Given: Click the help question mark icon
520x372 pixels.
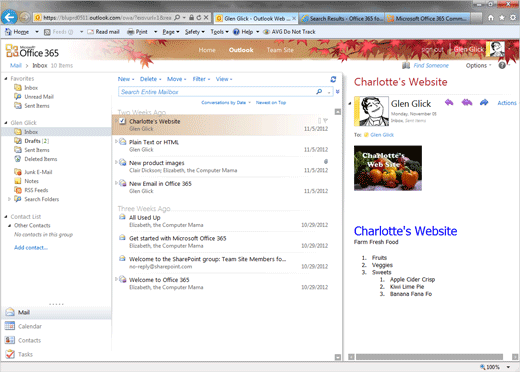Looking at the screenshot, I should coord(502,65).
